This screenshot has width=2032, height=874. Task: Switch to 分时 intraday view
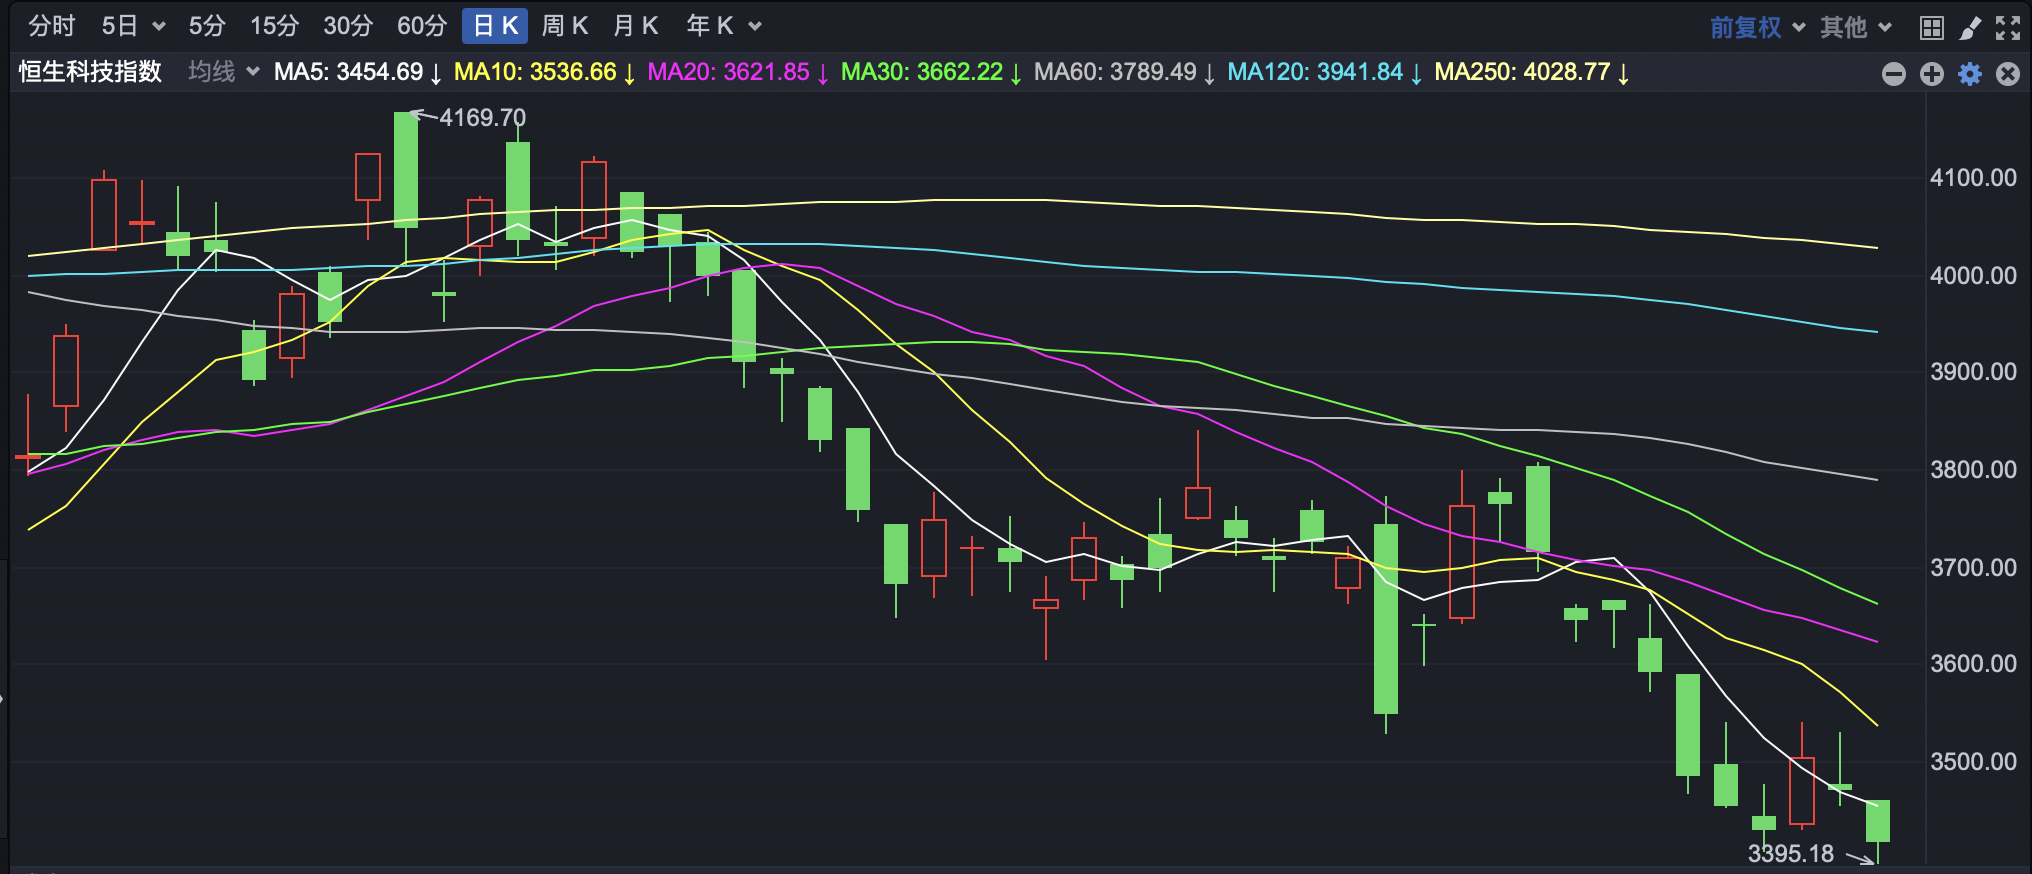pos(51,26)
